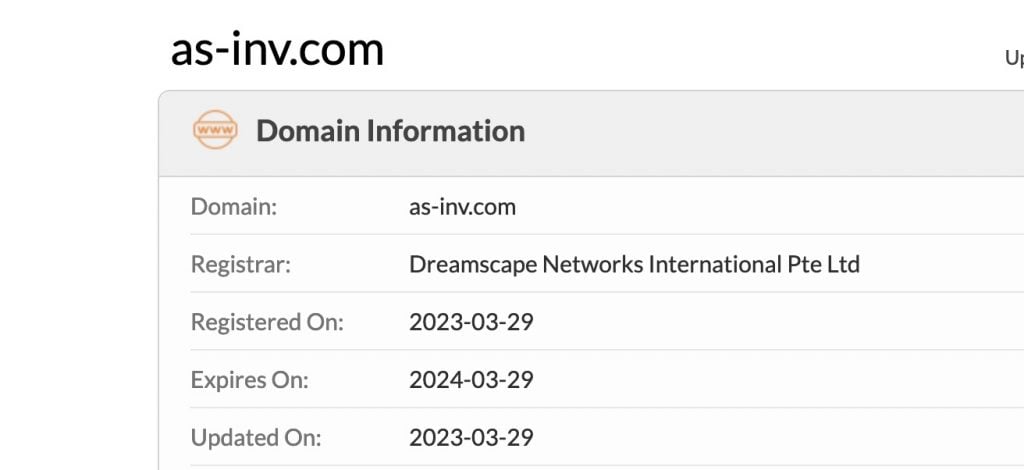The height and width of the screenshot is (470, 1024).
Task: Click the "Updated On:" field label
Action: coord(255,437)
